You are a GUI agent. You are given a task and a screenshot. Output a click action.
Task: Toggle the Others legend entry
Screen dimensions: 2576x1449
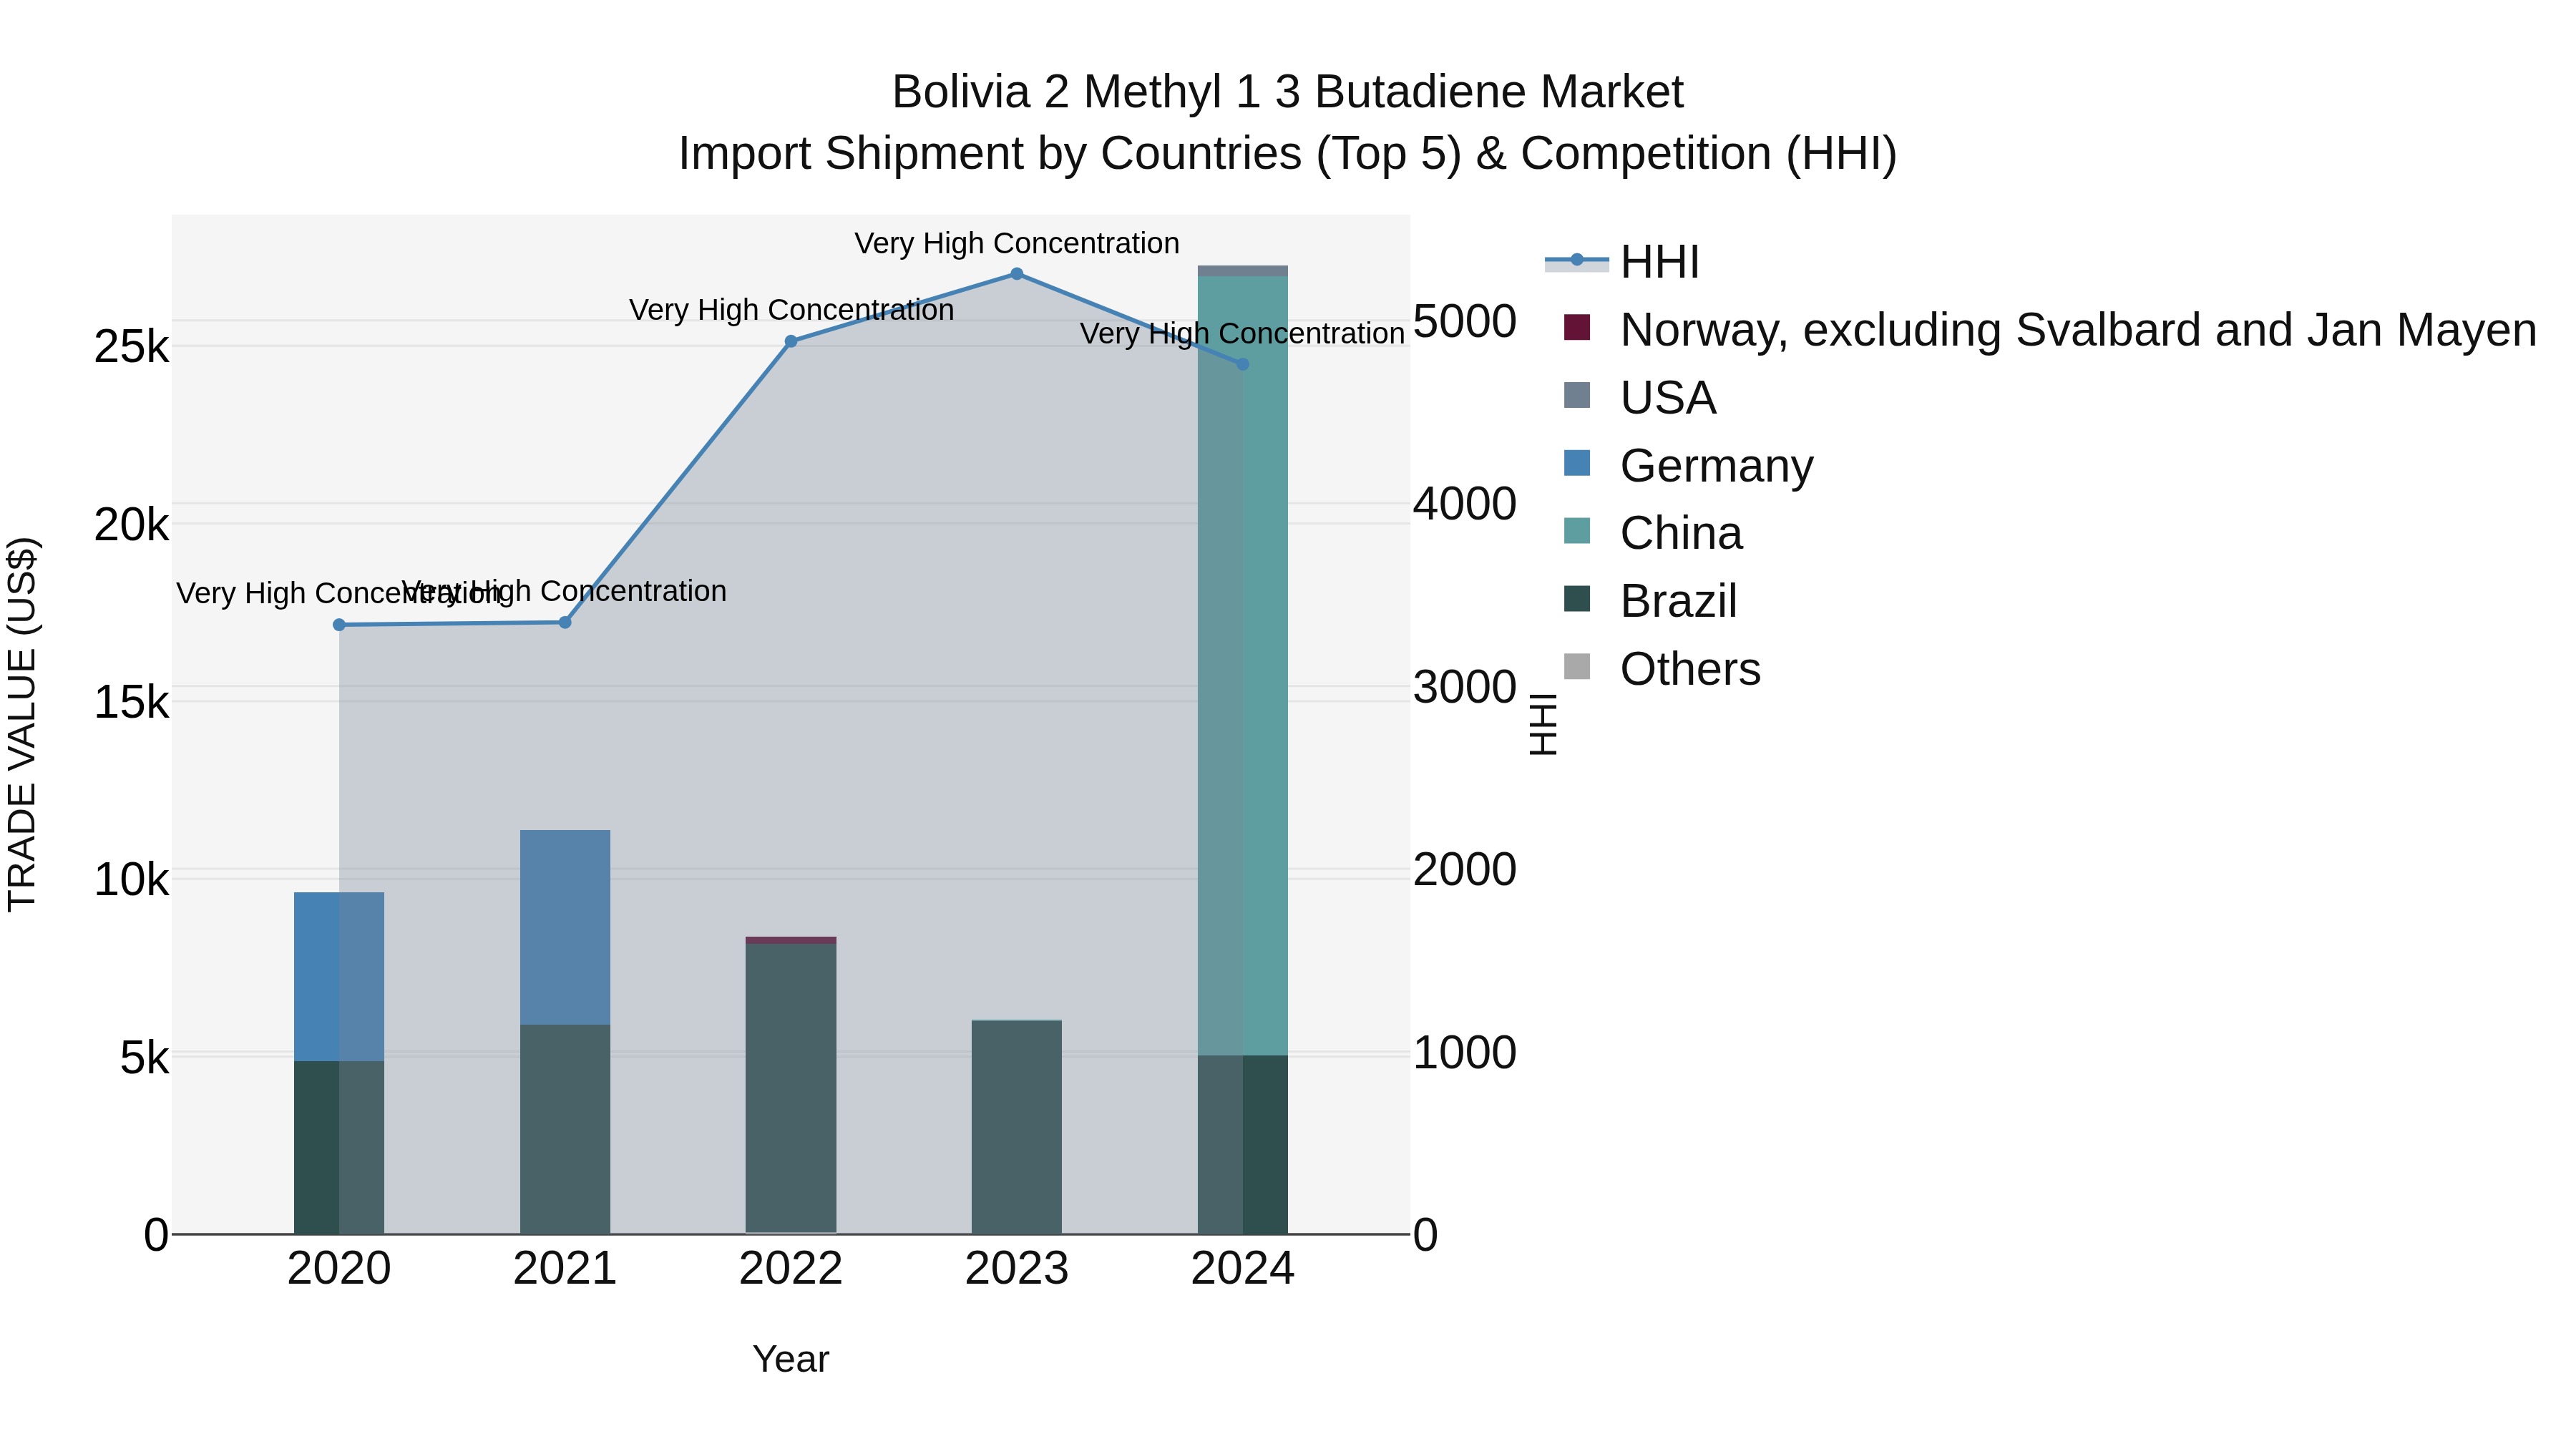1661,669
